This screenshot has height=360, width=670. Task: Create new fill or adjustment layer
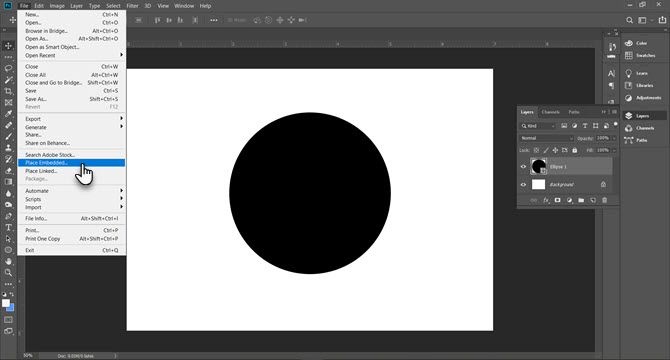(x=569, y=200)
